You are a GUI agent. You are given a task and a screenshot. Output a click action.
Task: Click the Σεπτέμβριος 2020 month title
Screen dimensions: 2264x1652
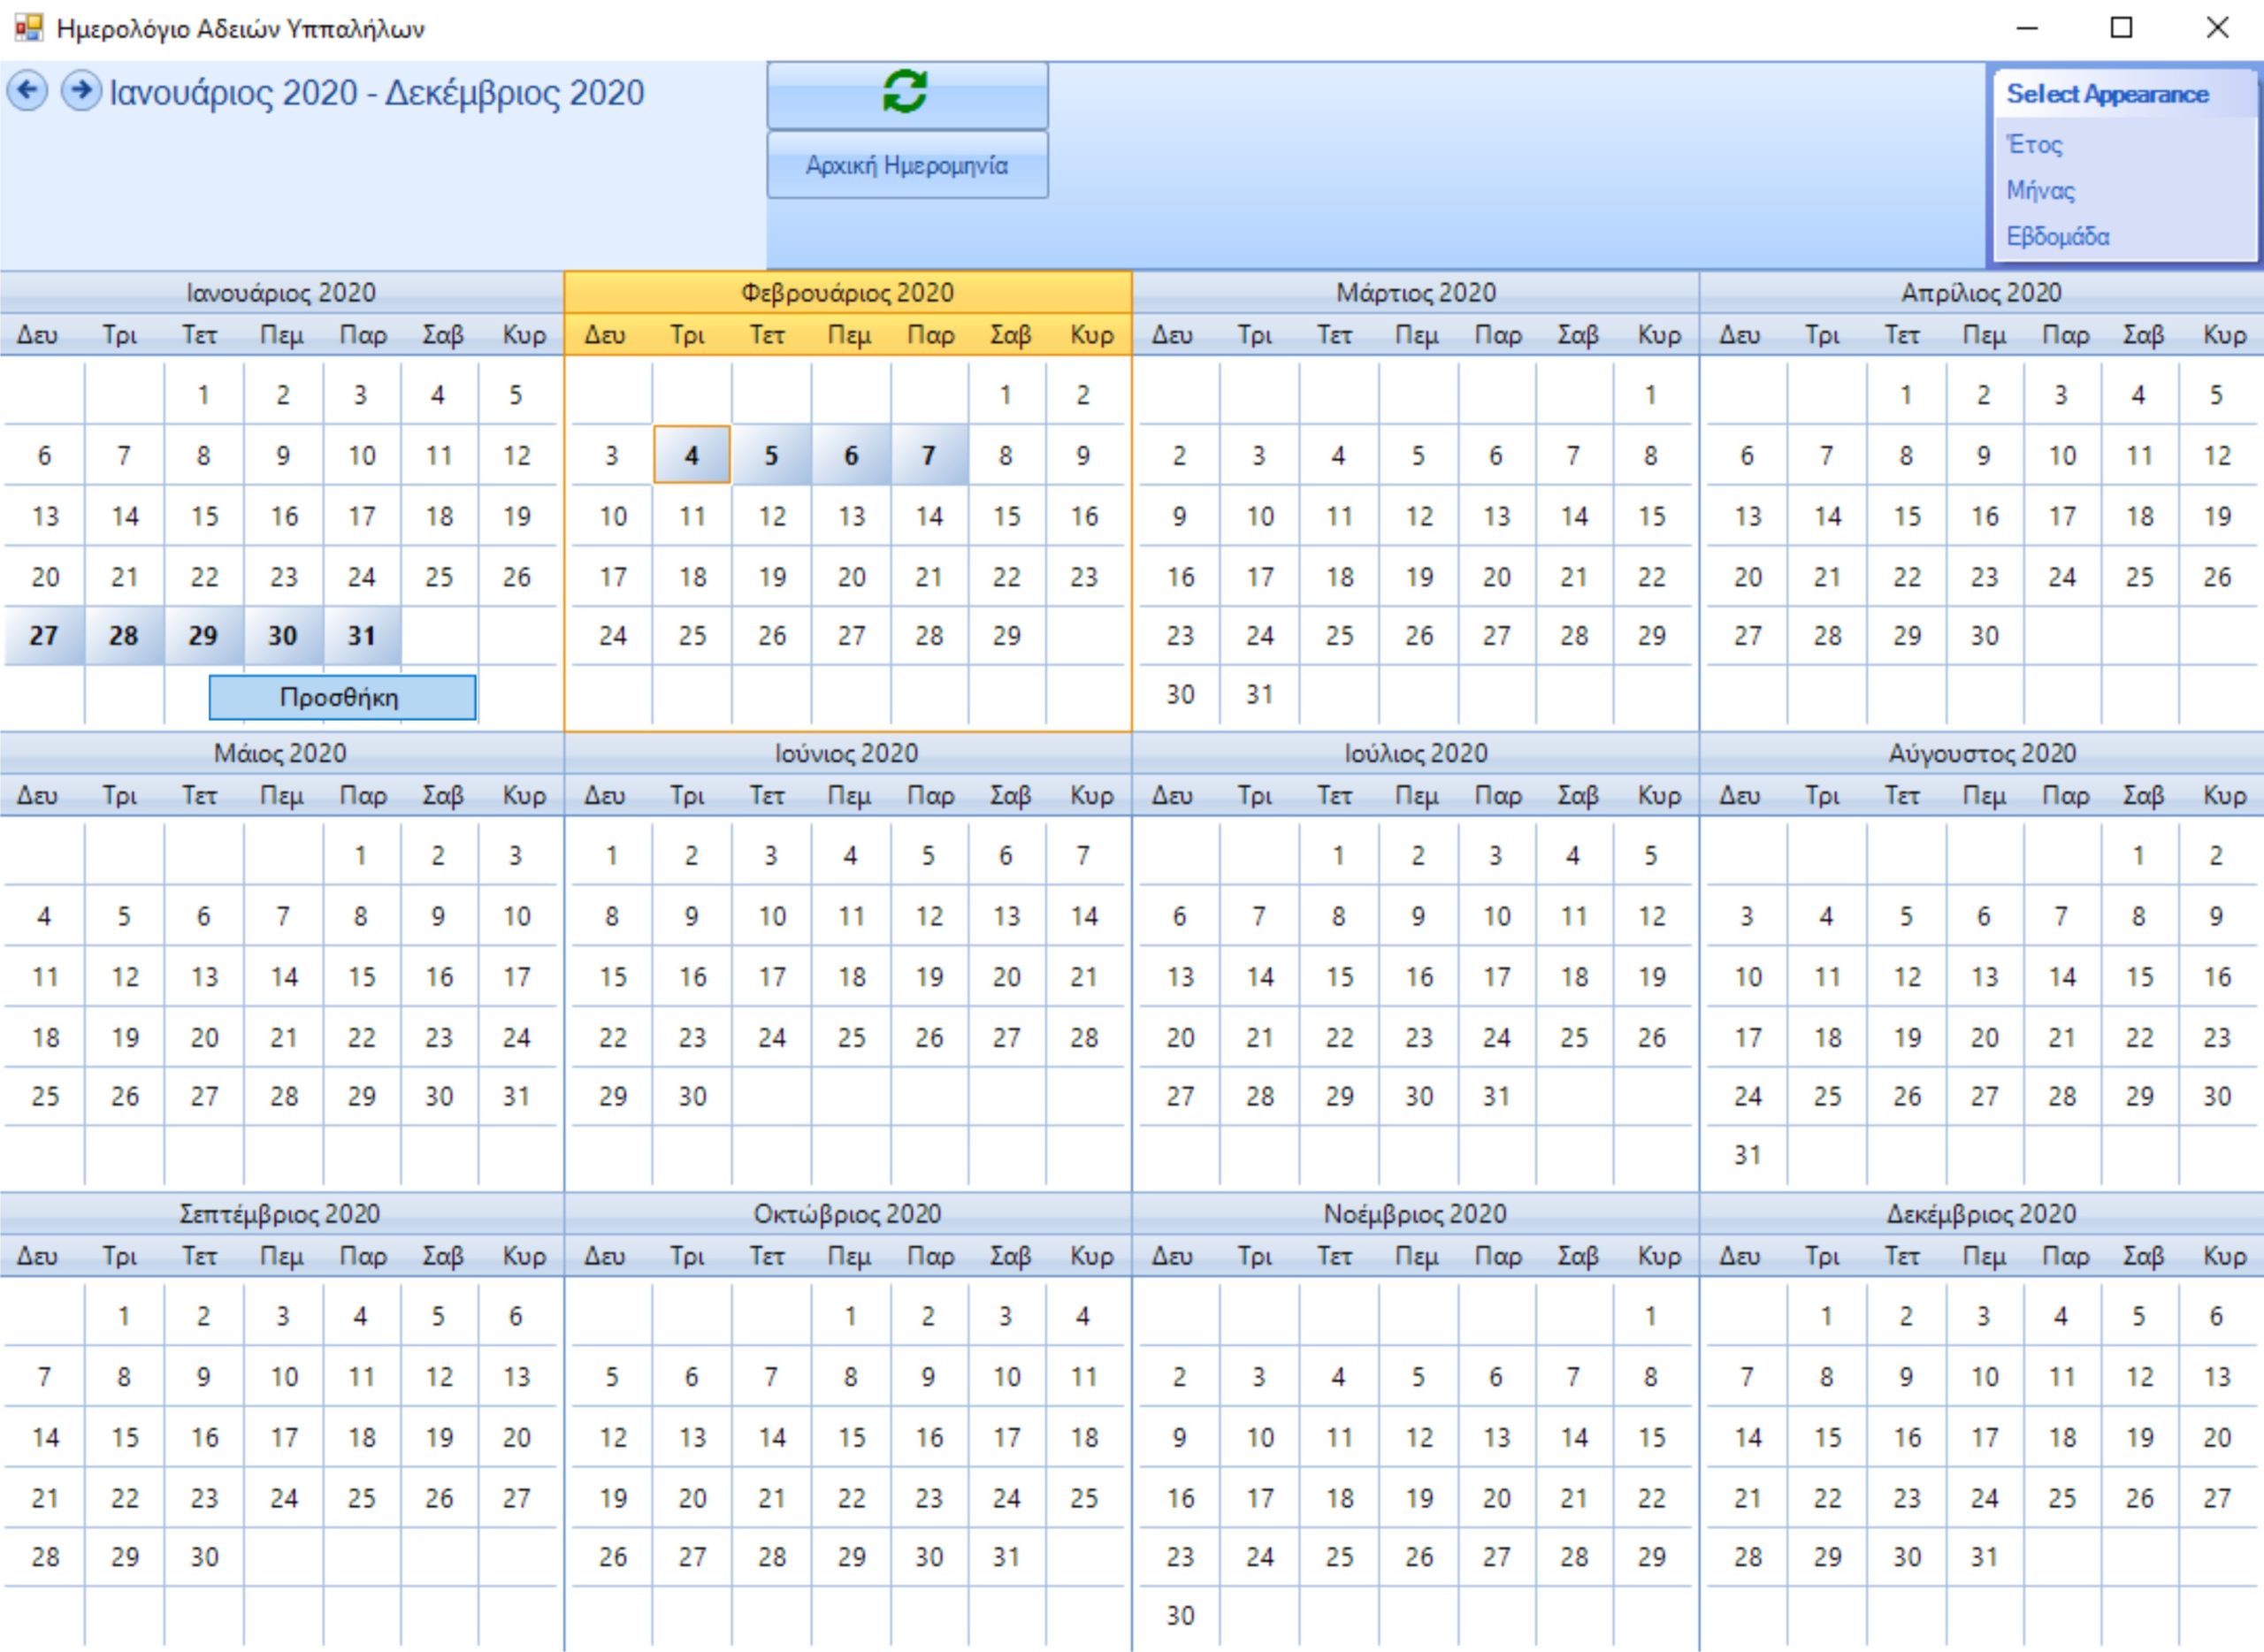279,1214
